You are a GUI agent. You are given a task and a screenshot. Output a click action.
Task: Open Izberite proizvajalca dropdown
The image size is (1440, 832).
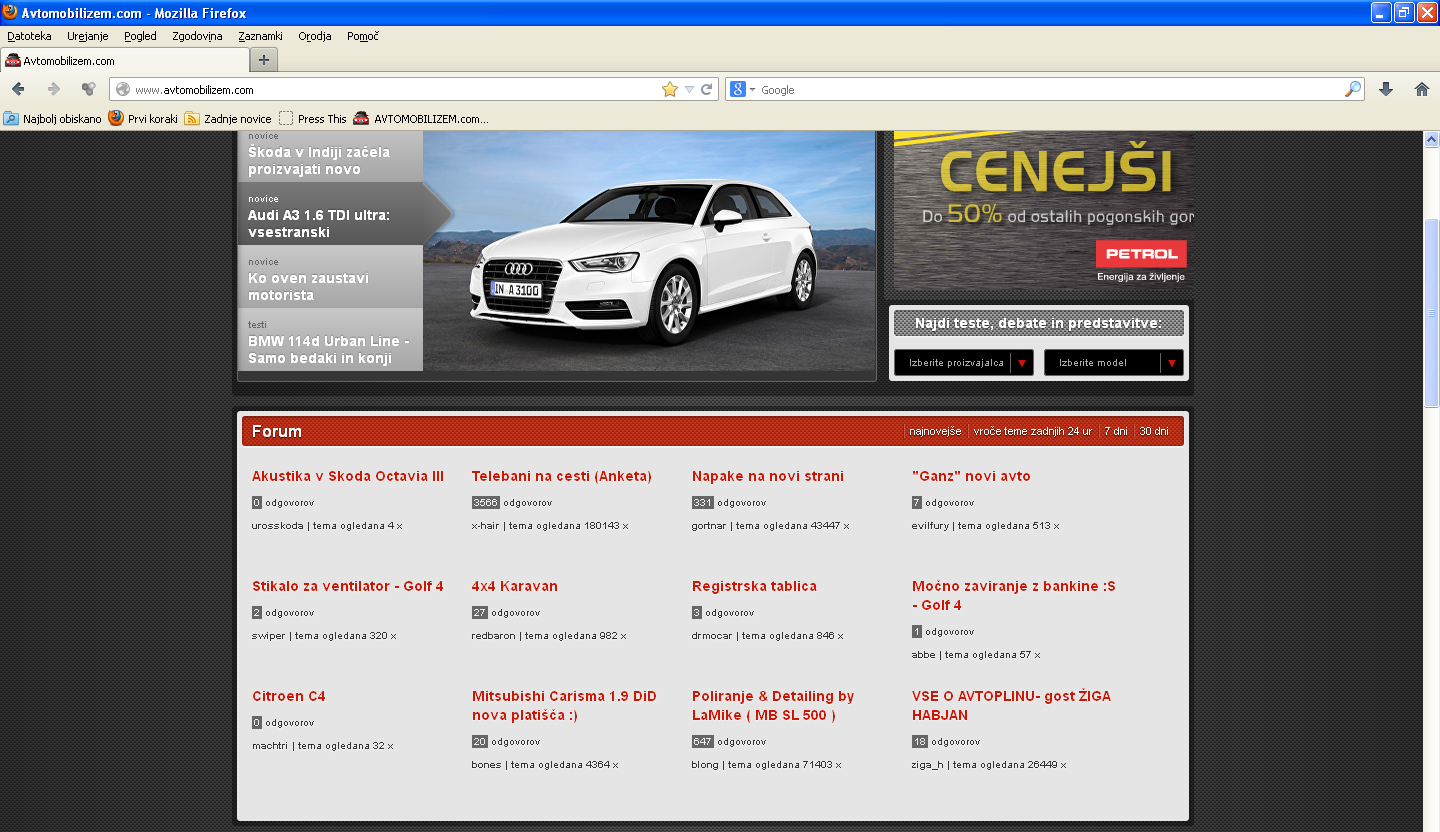pyautogui.click(x=963, y=363)
